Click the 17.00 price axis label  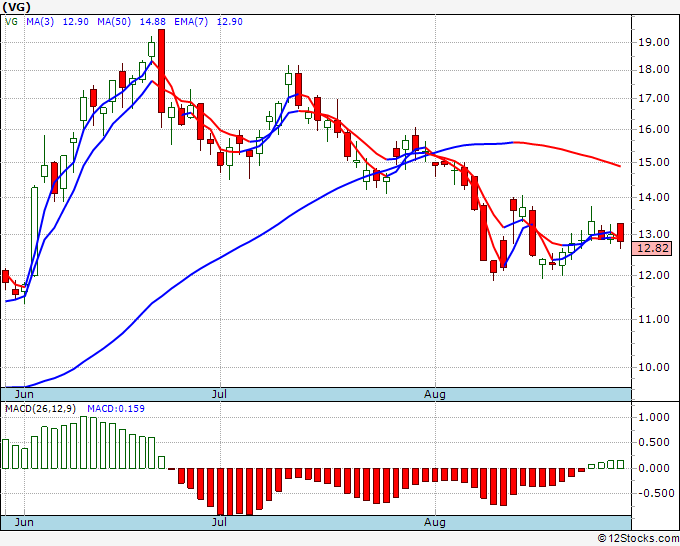654,98
